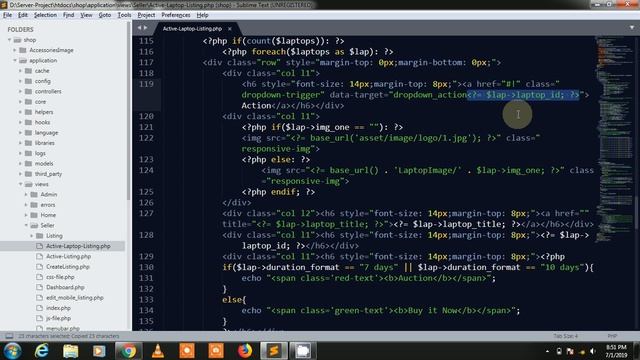Screen dimensions: 640x360
Task: Collapse the shop root folder arrow
Action: tap(9, 40)
